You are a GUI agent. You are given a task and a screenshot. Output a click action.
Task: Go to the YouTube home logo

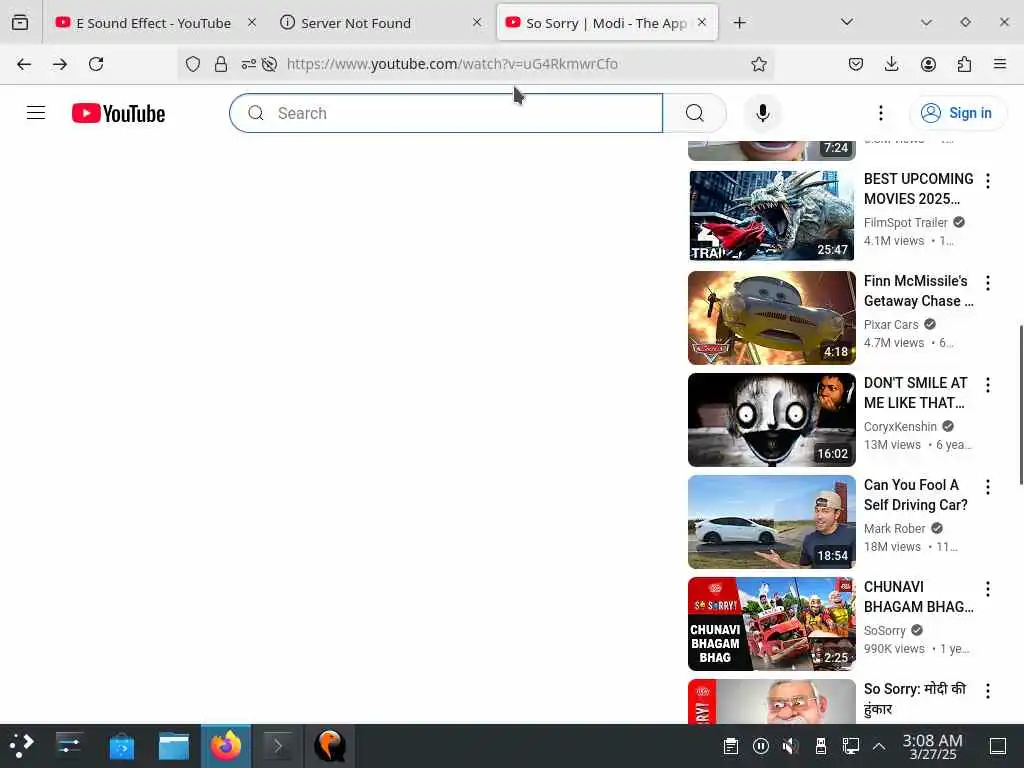[118, 113]
